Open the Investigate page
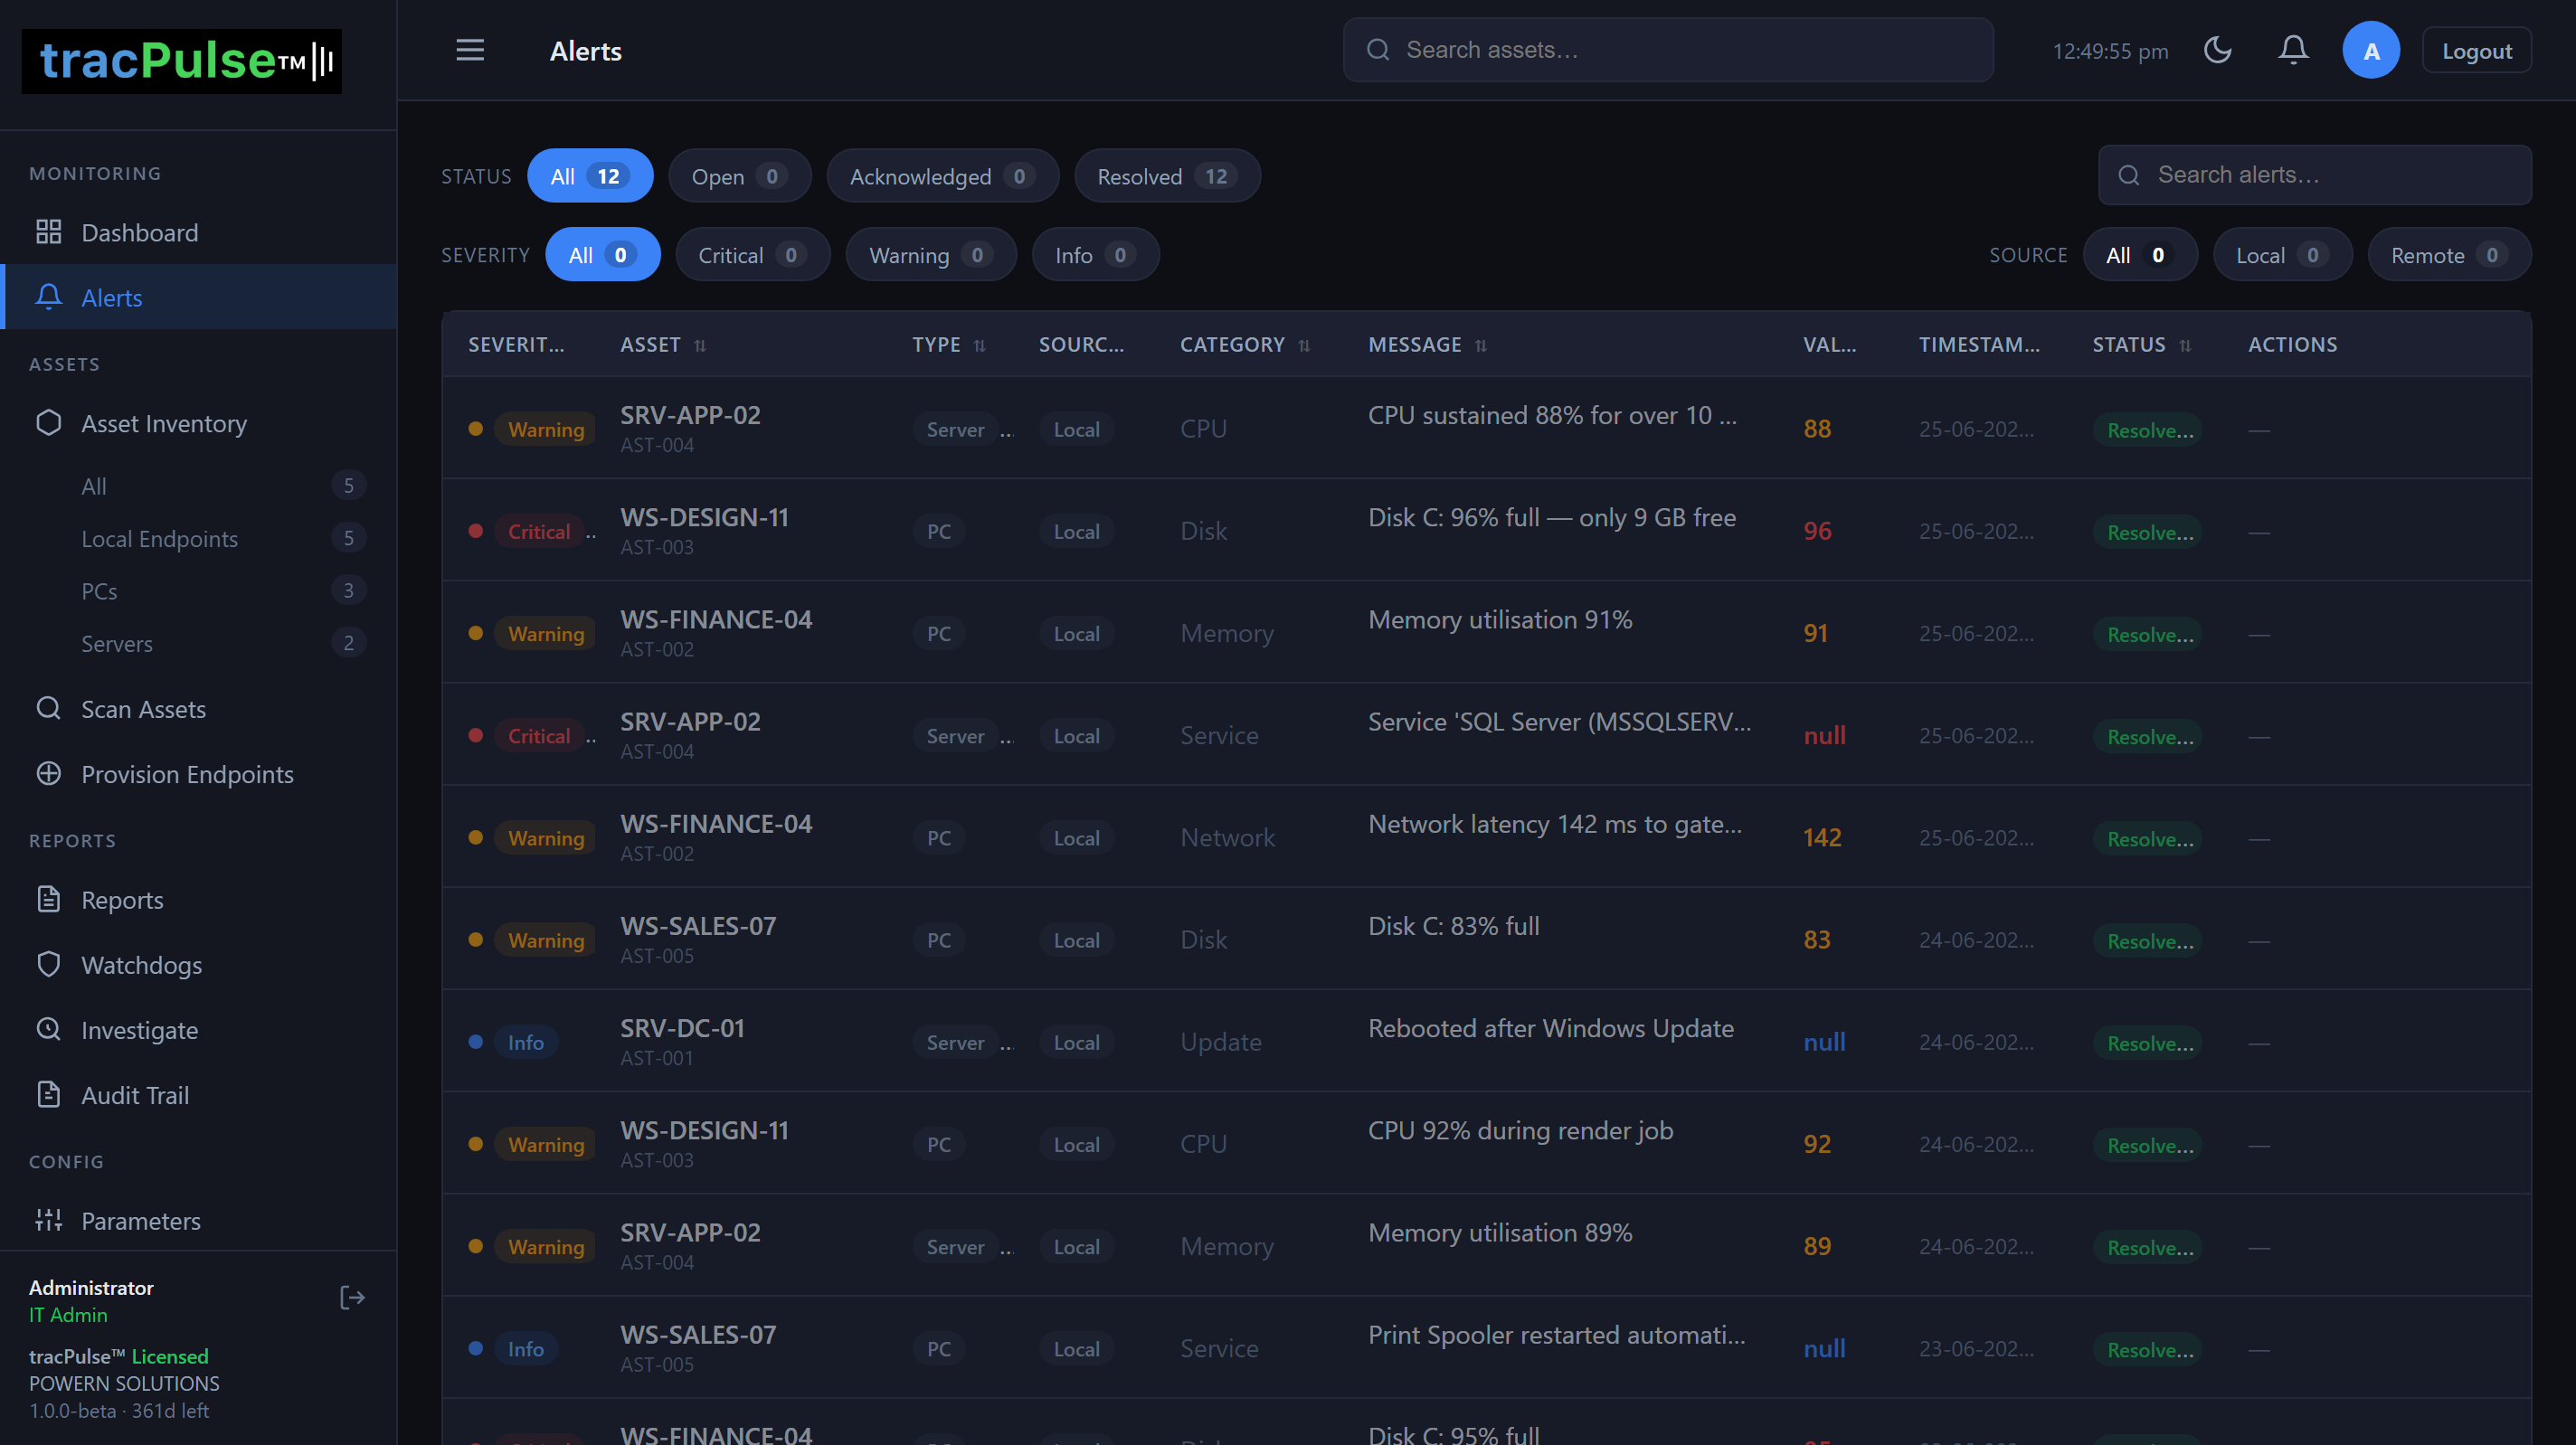The height and width of the screenshot is (1445, 2576). tap(200, 1030)
